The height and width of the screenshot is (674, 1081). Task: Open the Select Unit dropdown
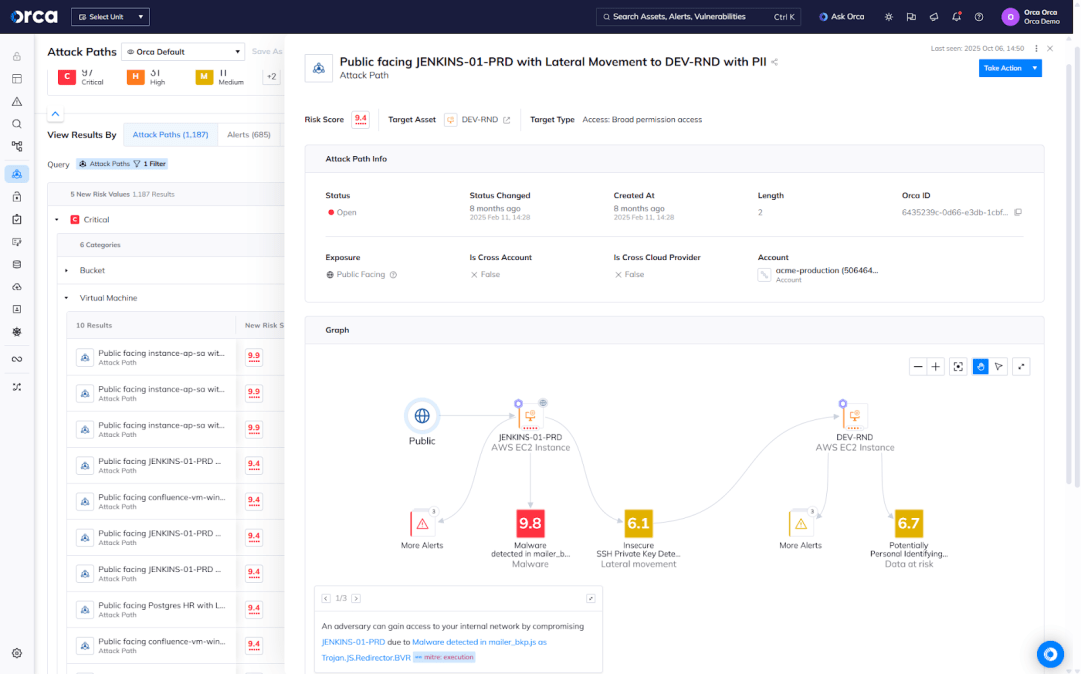click(109, 16)
